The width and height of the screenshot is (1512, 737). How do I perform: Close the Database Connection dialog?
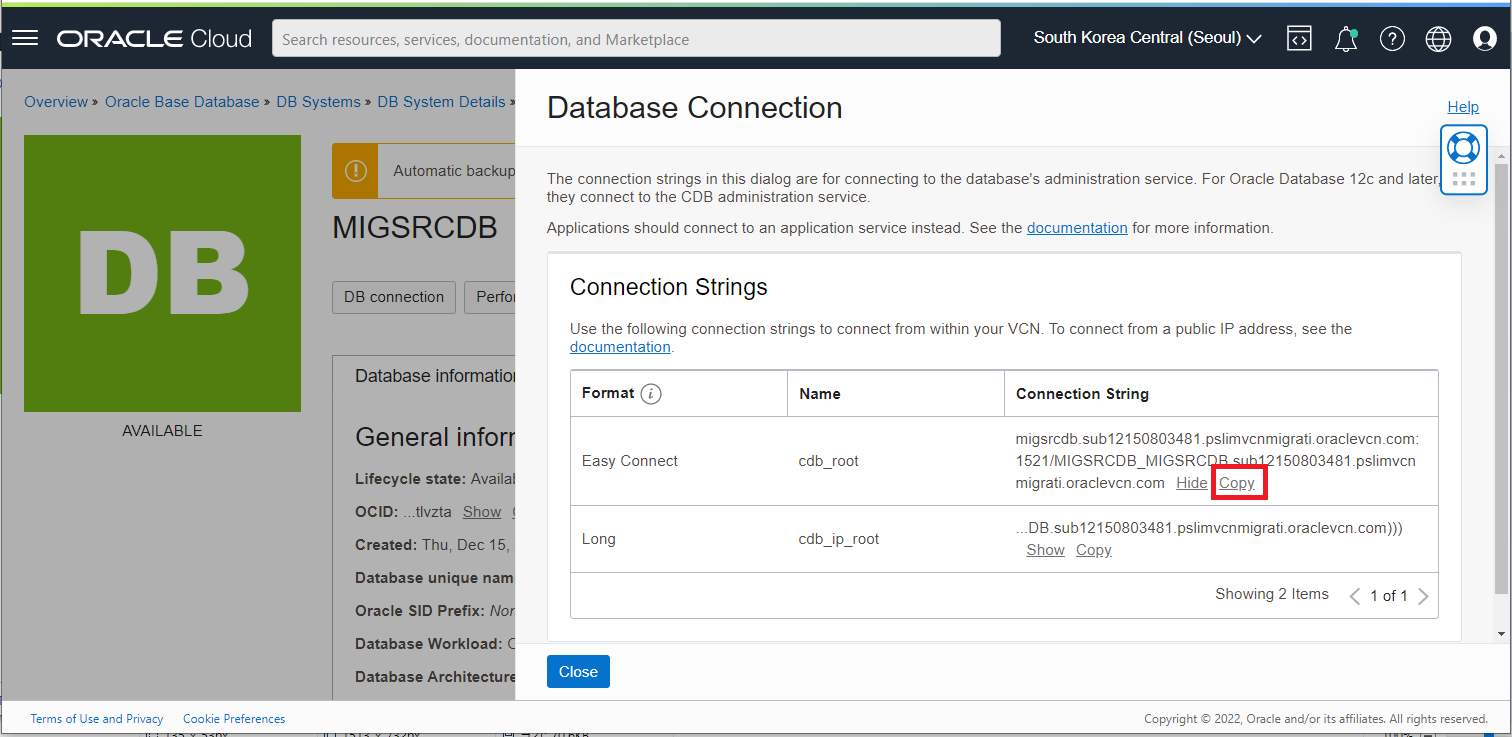(578, 672)
